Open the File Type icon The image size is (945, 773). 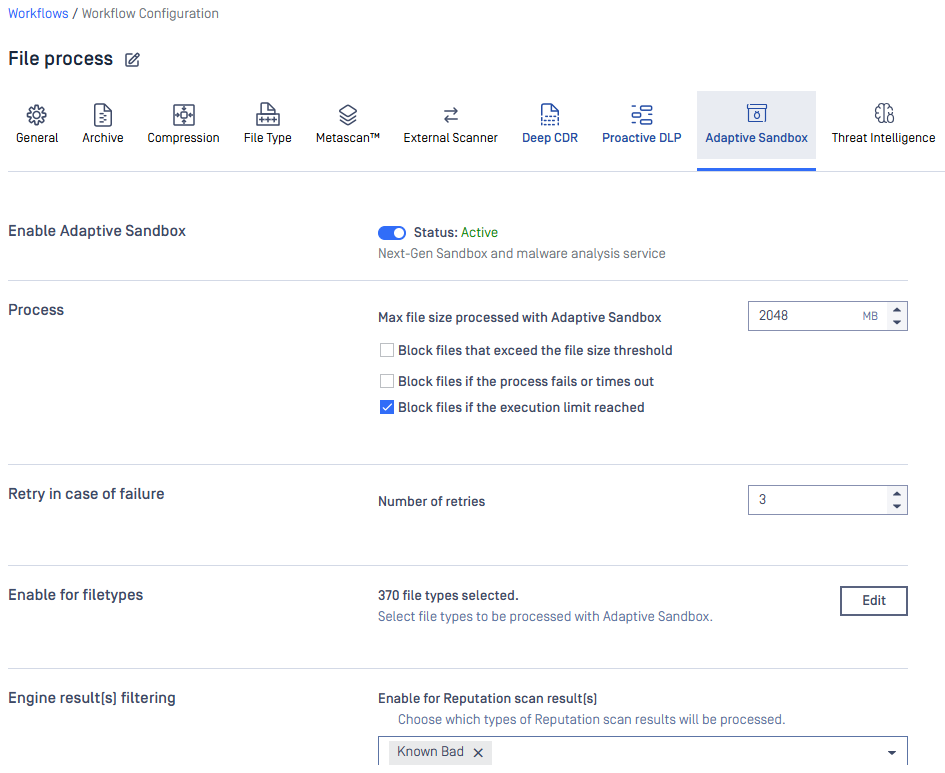[x=267, y=115]
